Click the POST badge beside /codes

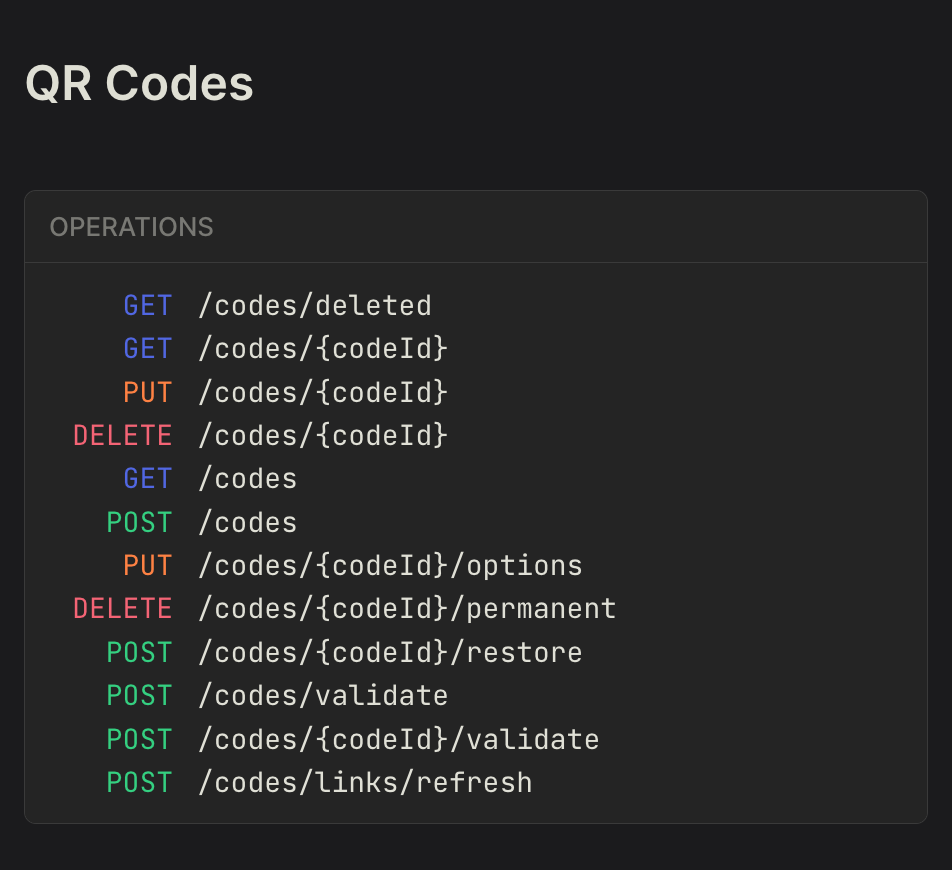[x=139, y=522]
